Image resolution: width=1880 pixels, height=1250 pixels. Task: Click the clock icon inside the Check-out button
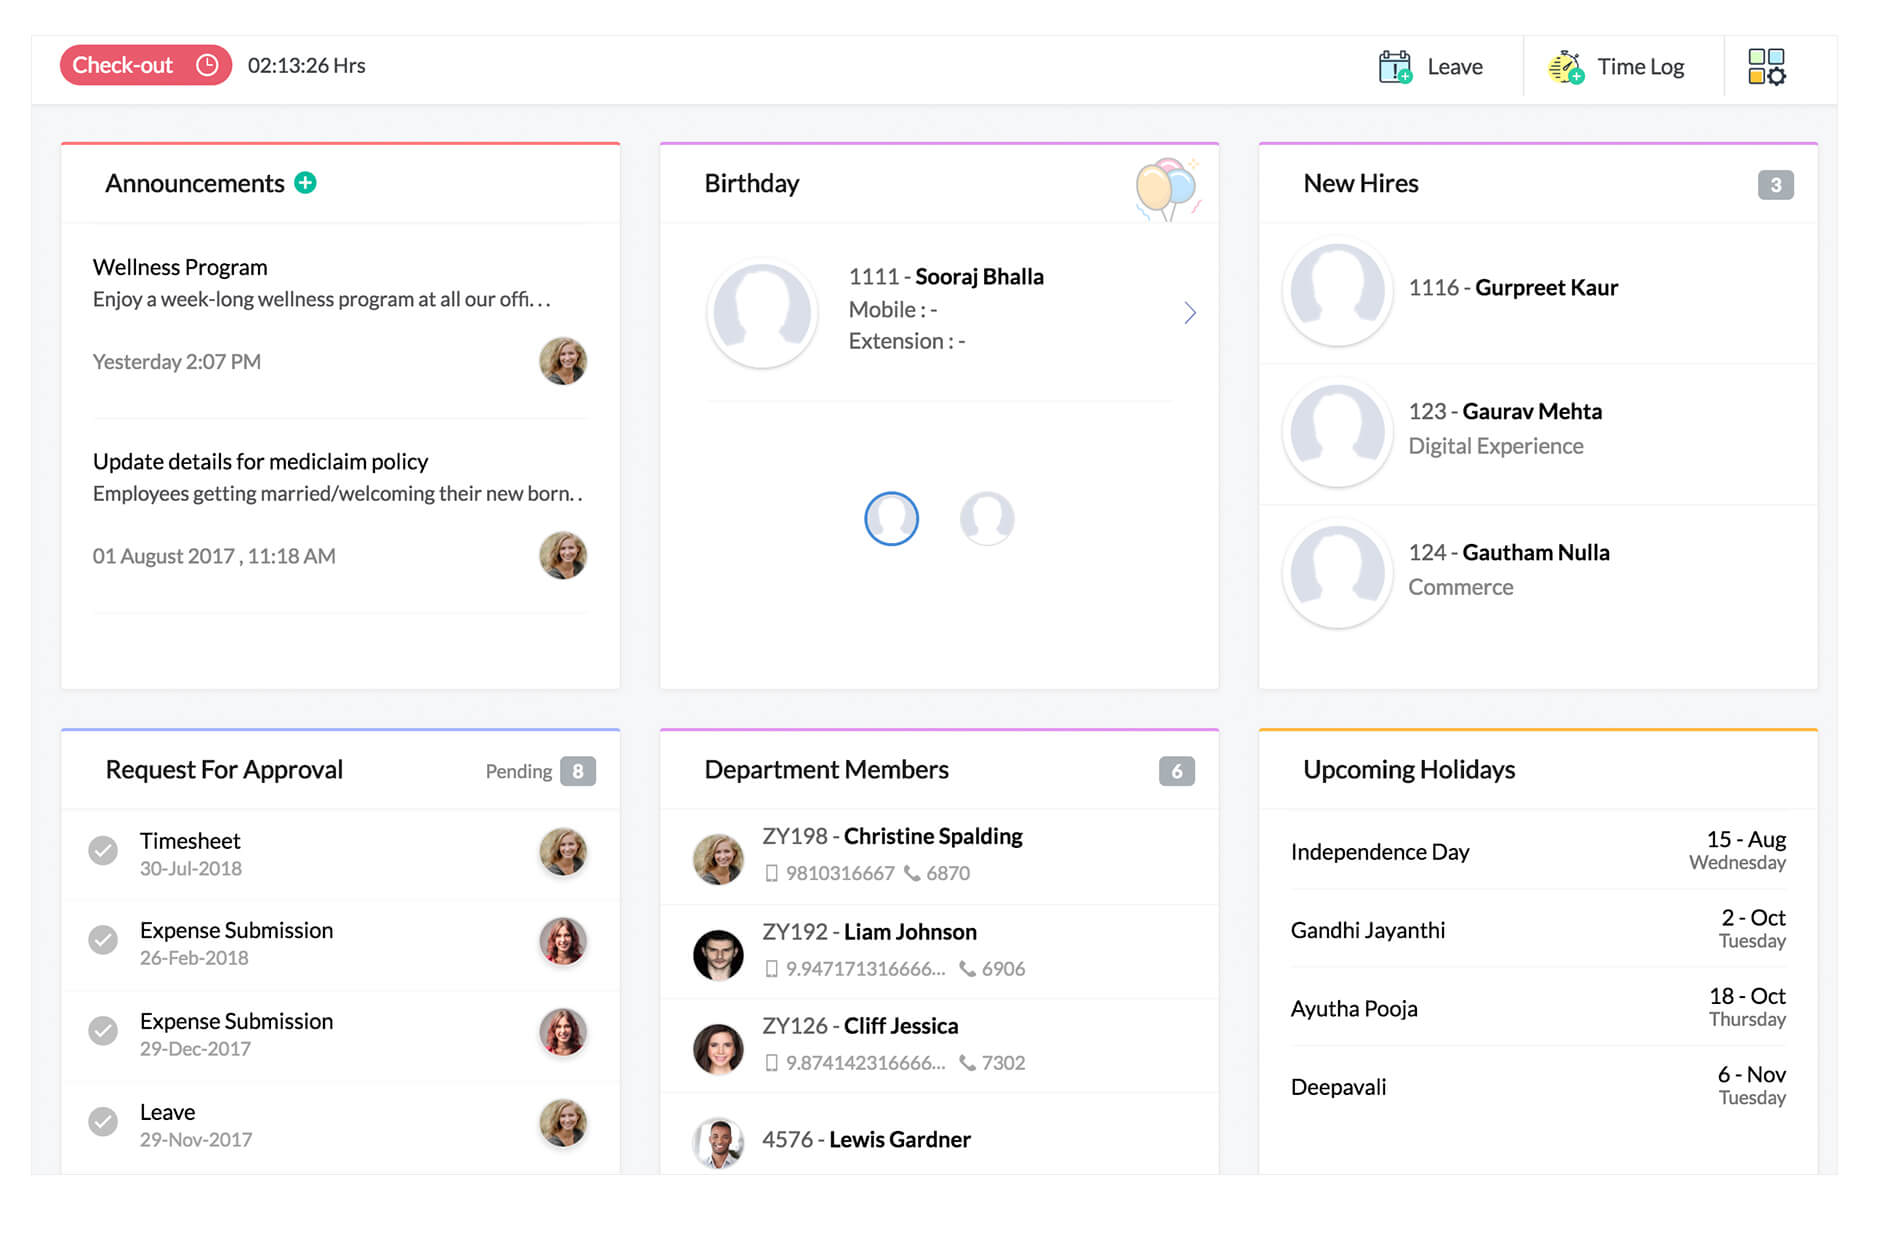click(x=208, y=64)
